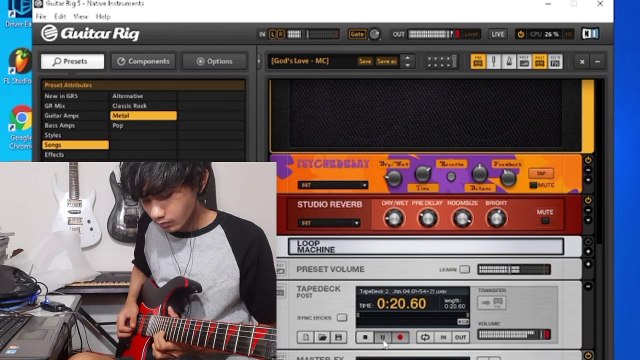Select Styles attribute

click(76, 135)
